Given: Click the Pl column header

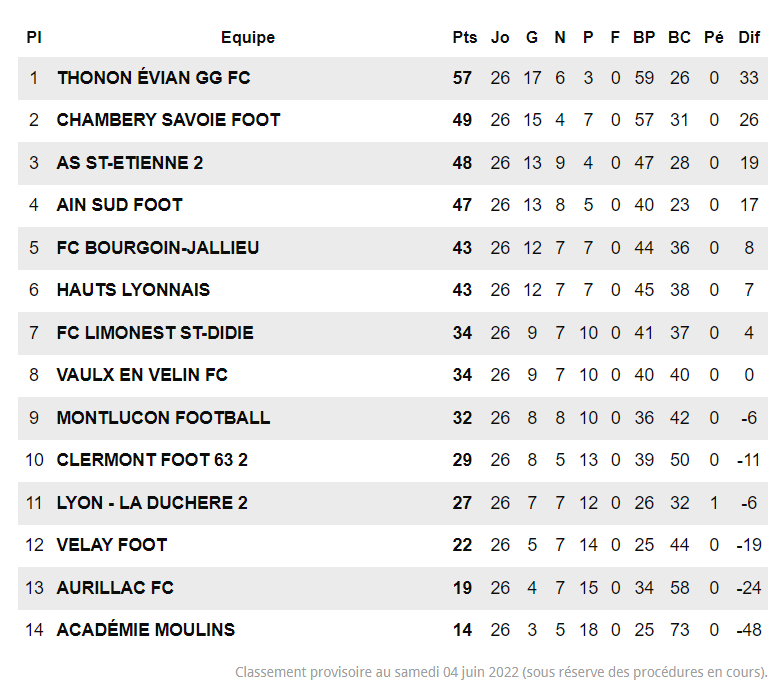Looking at the screenshot, I should 34,38.
